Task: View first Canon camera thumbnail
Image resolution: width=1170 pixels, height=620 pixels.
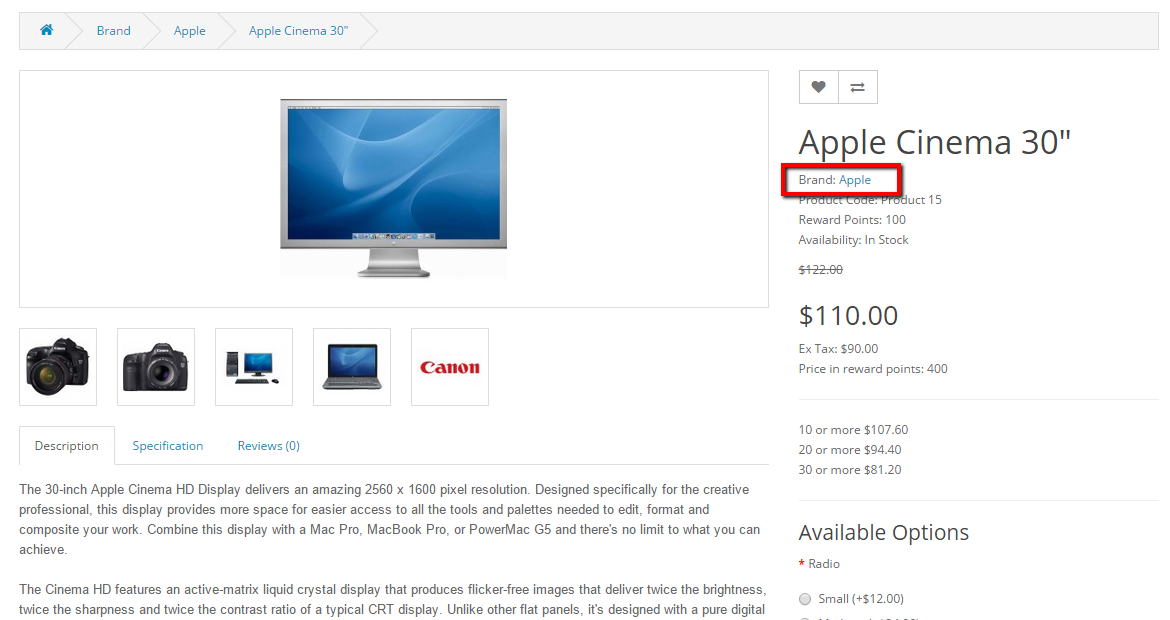Action: (58, 367)
